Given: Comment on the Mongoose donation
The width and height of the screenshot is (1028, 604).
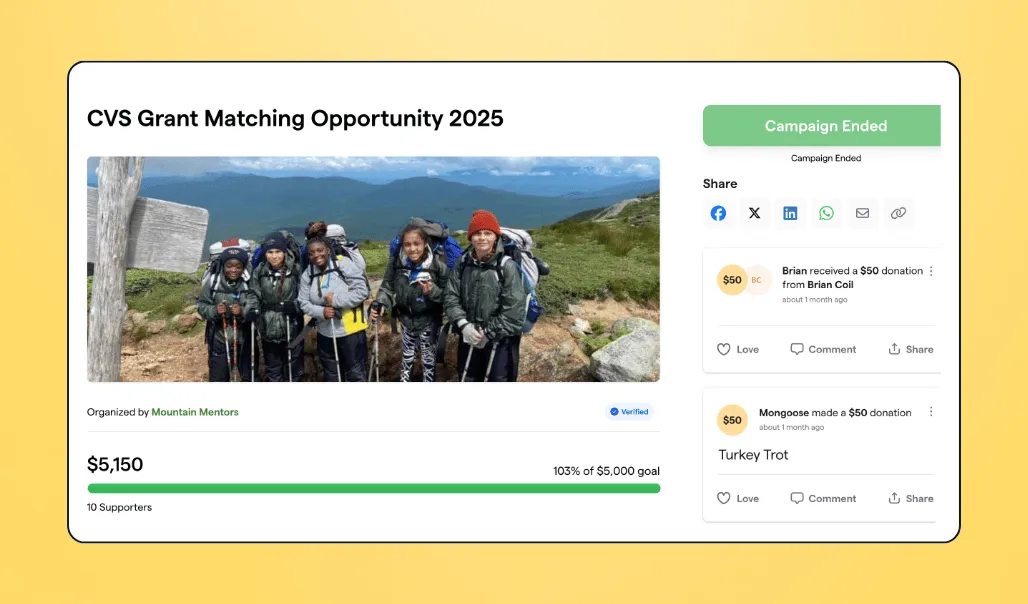Looking at the screenshot, I should [x=823, y=498].
